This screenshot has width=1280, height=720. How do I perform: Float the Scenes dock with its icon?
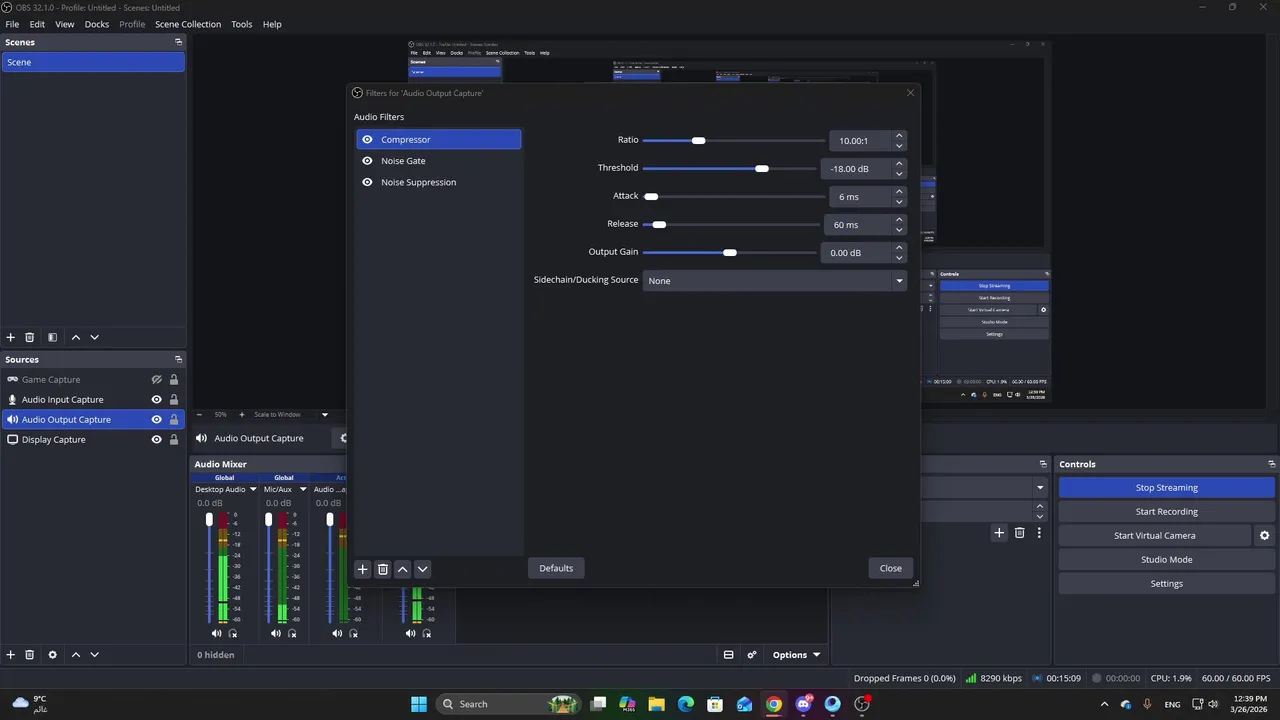[x=179, y=42]
